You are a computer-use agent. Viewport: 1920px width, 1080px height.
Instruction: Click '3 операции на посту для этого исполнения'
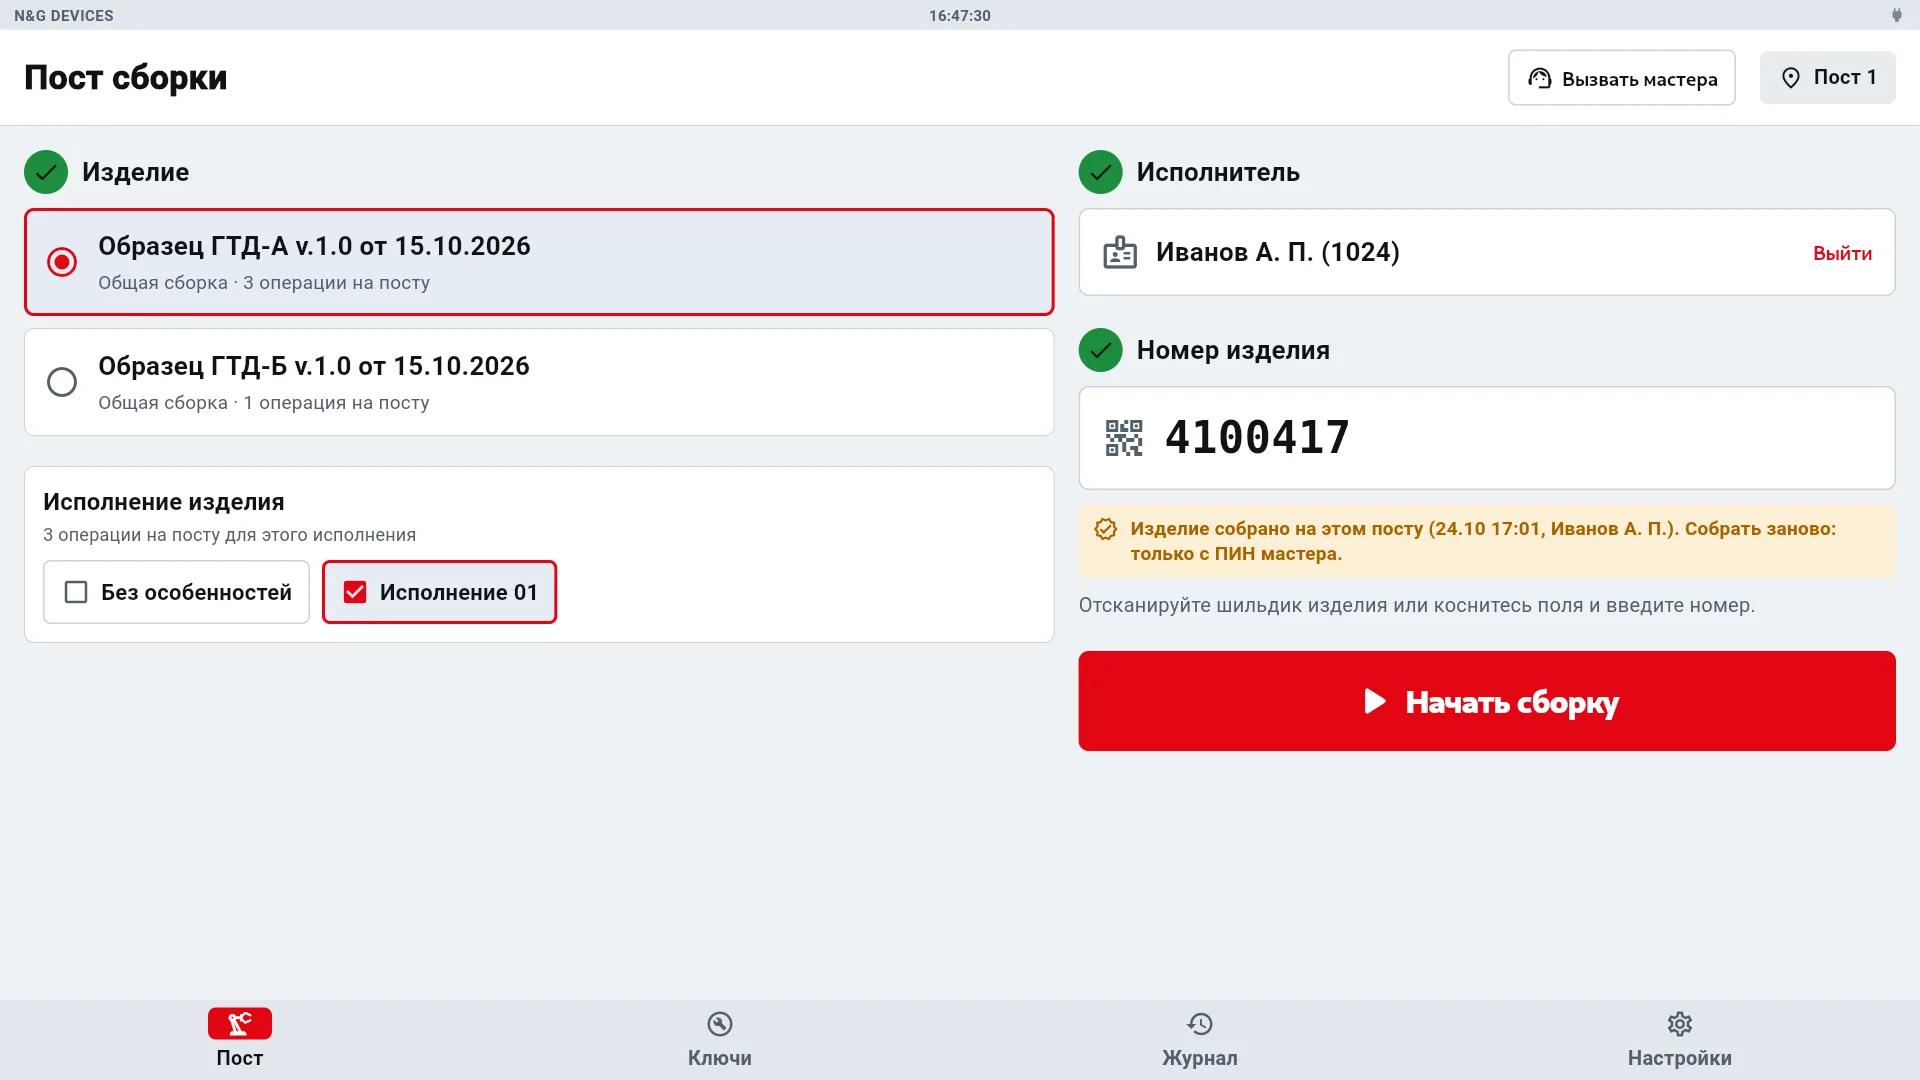point(230,535)
